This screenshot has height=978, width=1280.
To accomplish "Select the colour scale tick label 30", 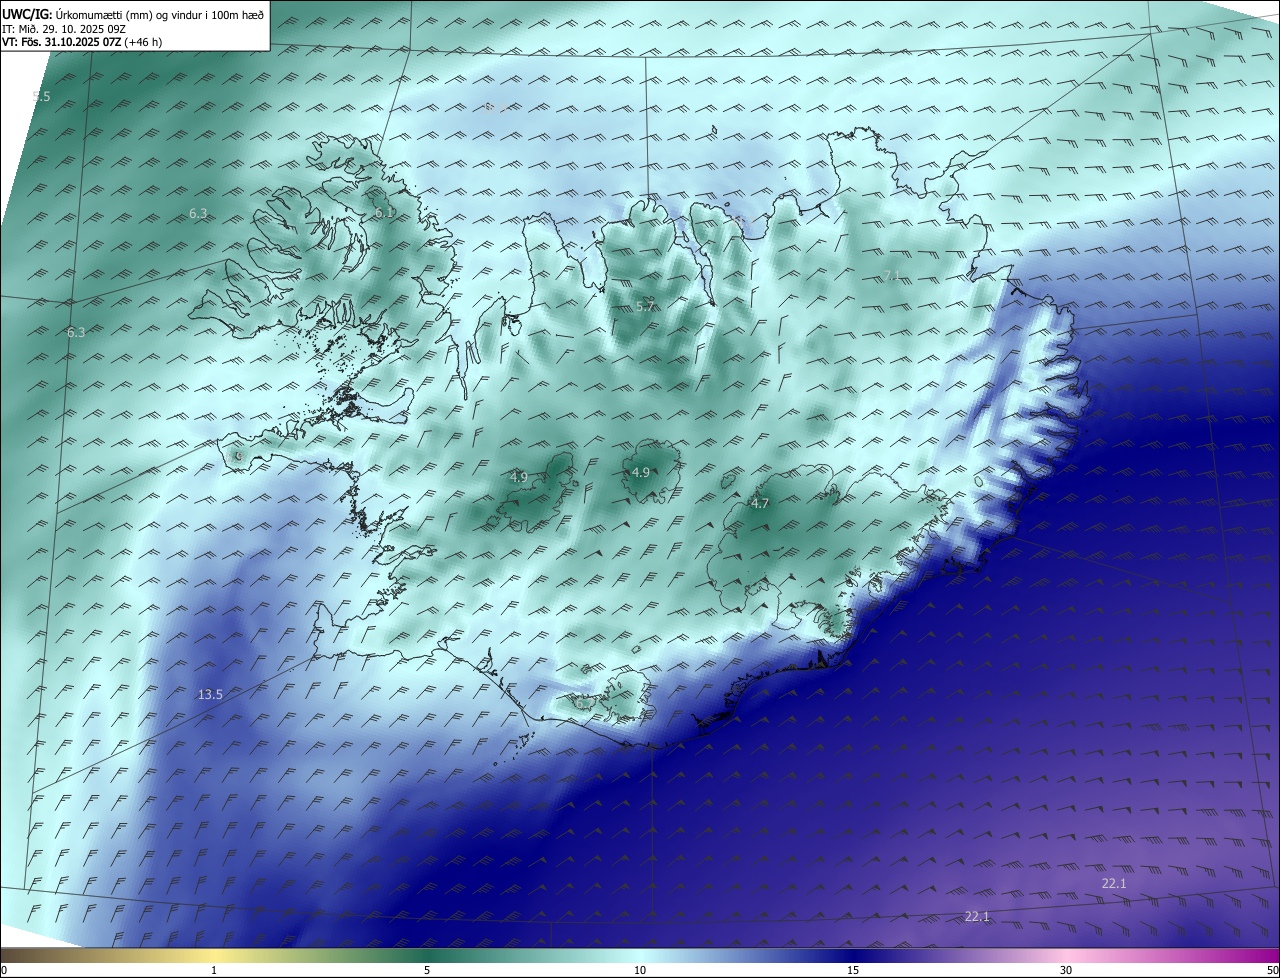I will click(1066, 970).
